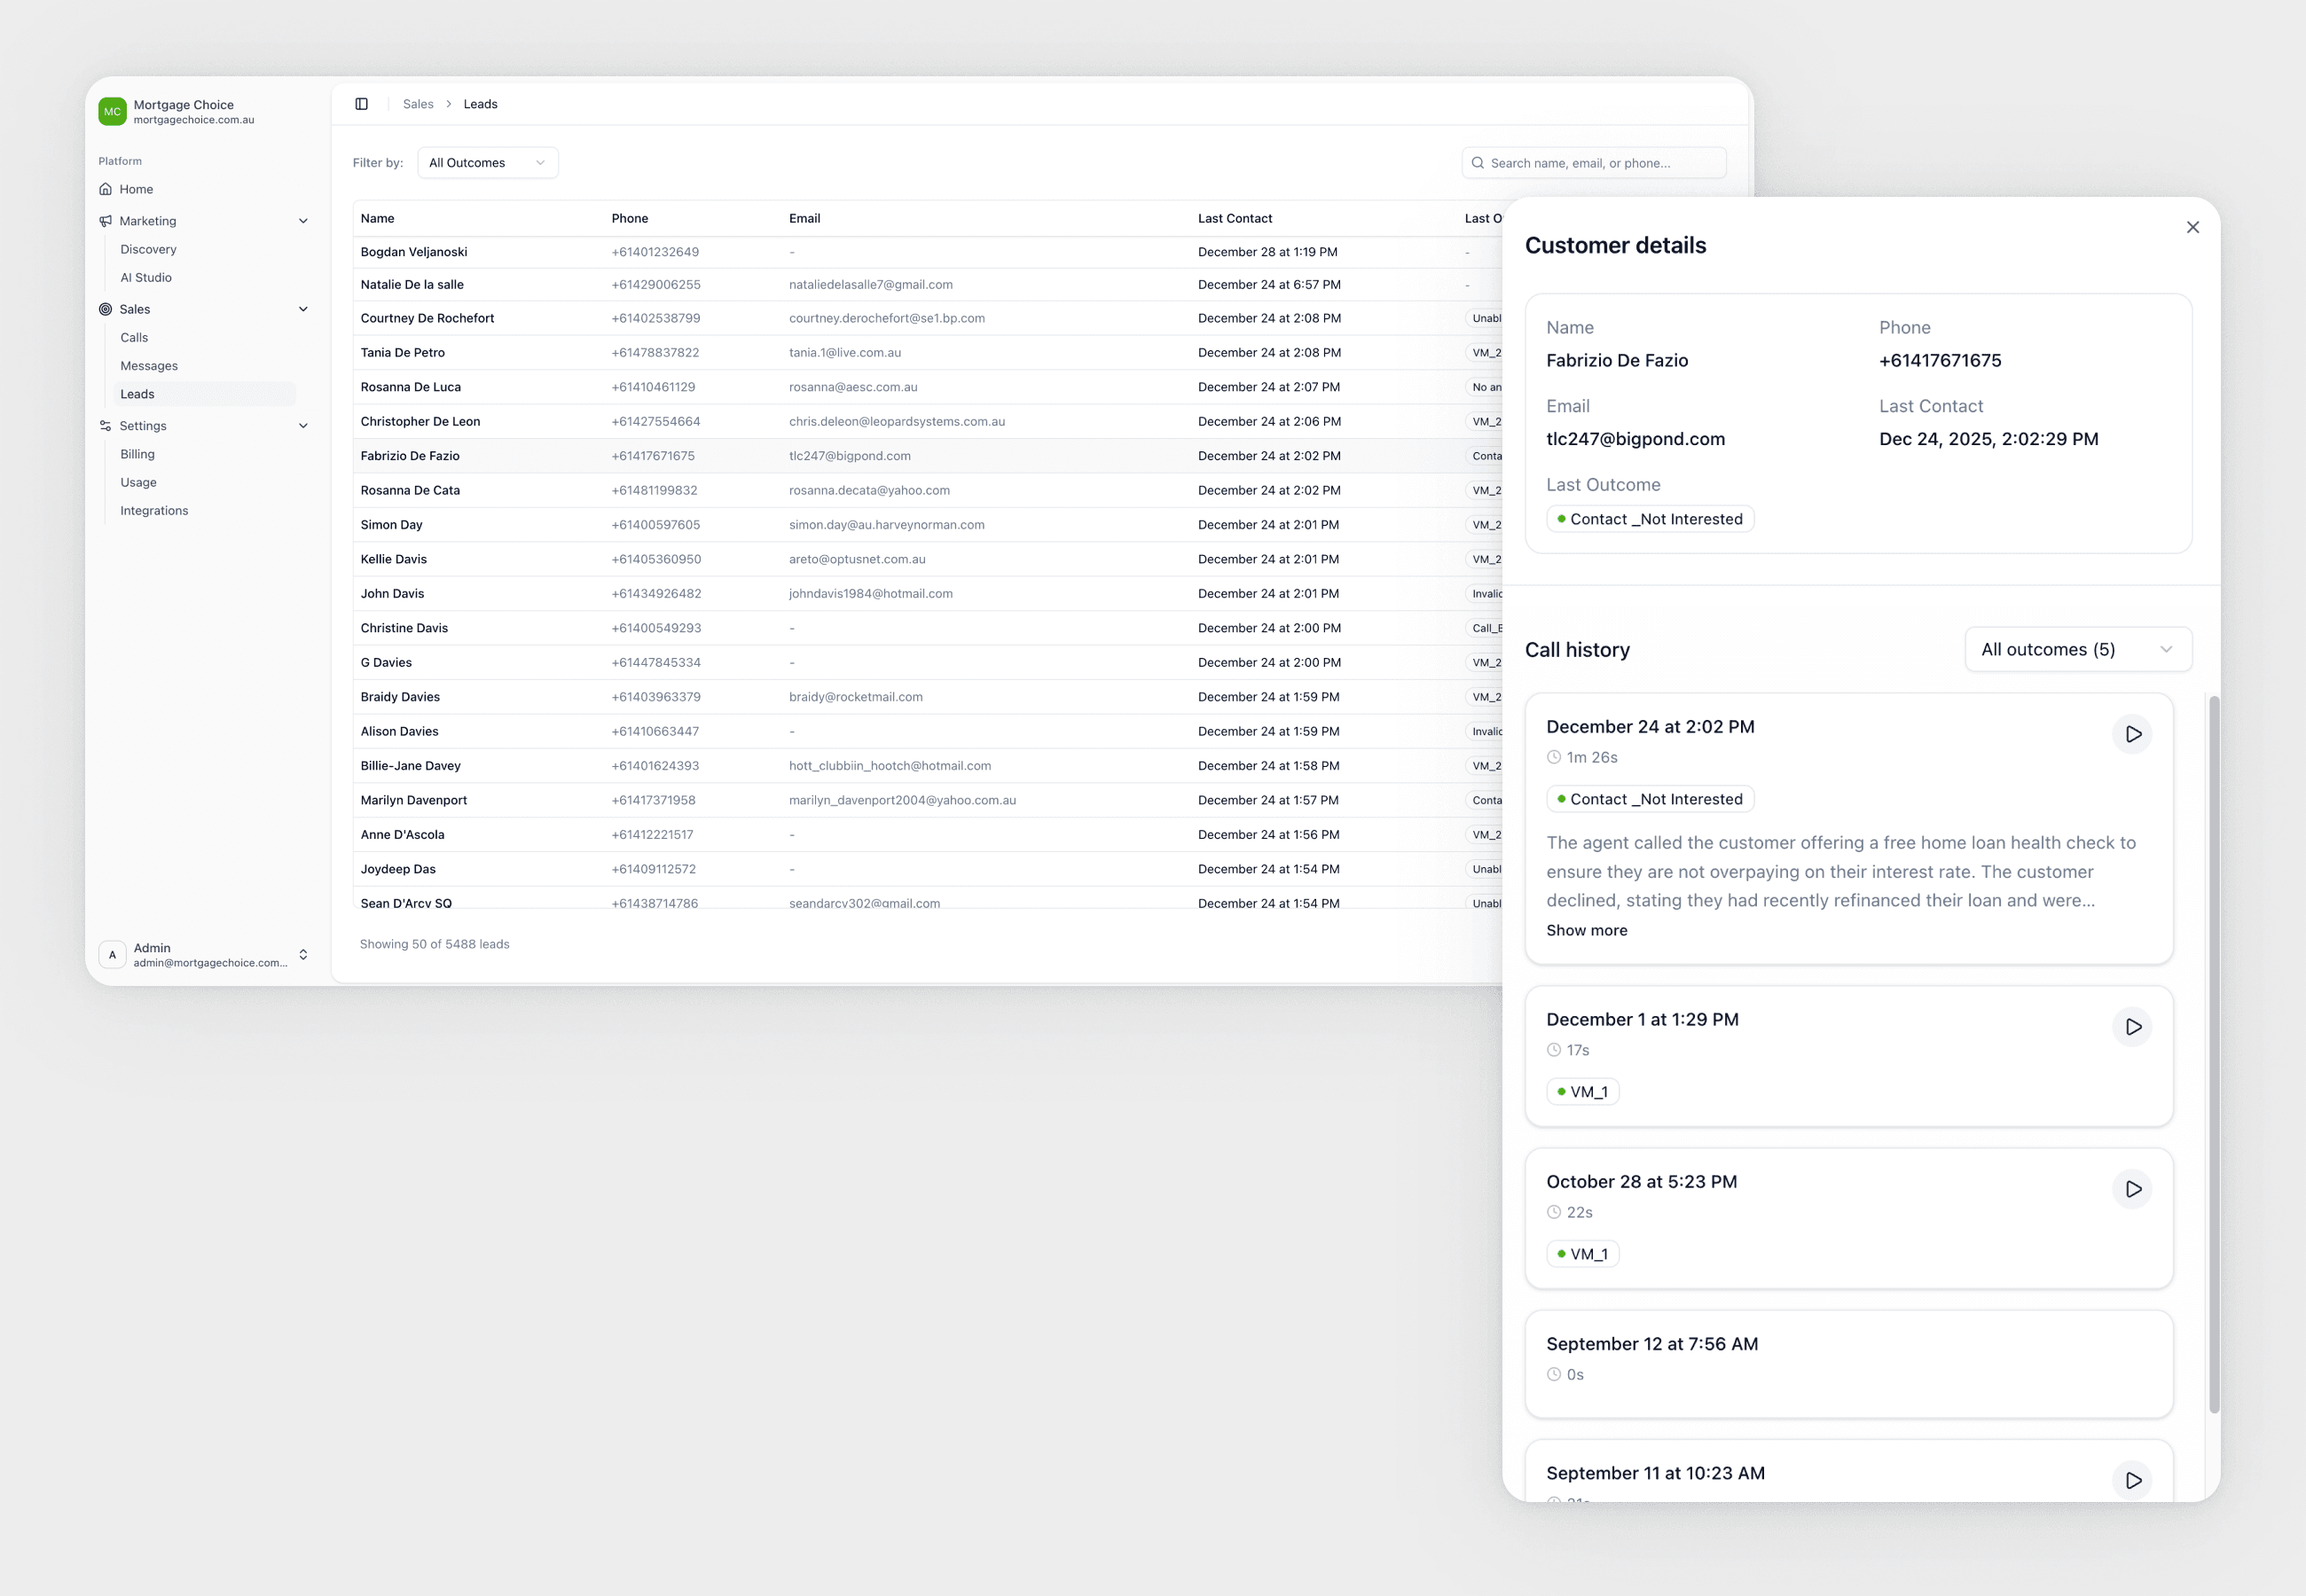Screen dimensions: 2306x1596
Task: Click the Mortgage Choice MC logo
Action: pos(111,110)
